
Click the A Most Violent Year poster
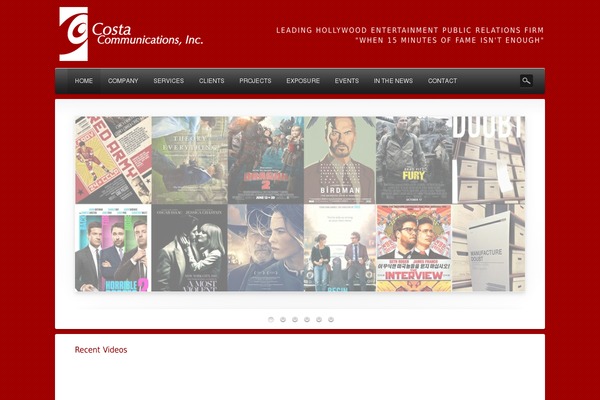[x=190, y=248]
